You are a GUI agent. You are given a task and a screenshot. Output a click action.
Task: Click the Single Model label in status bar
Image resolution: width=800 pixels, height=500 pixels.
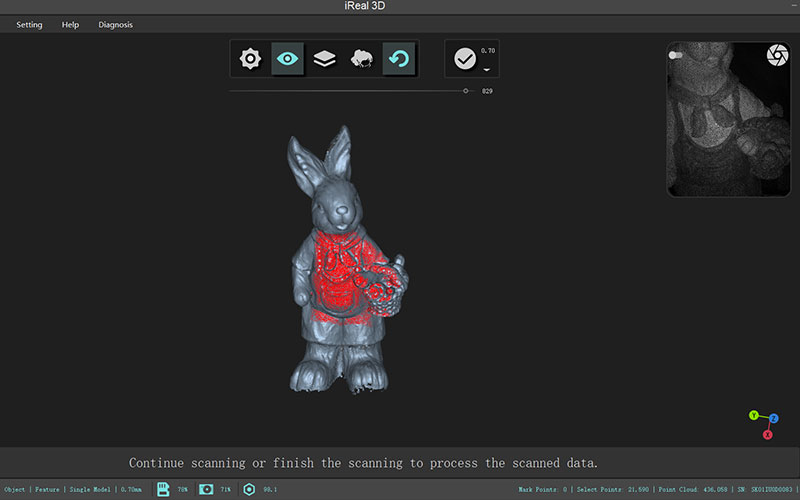[x=90, y=489]
